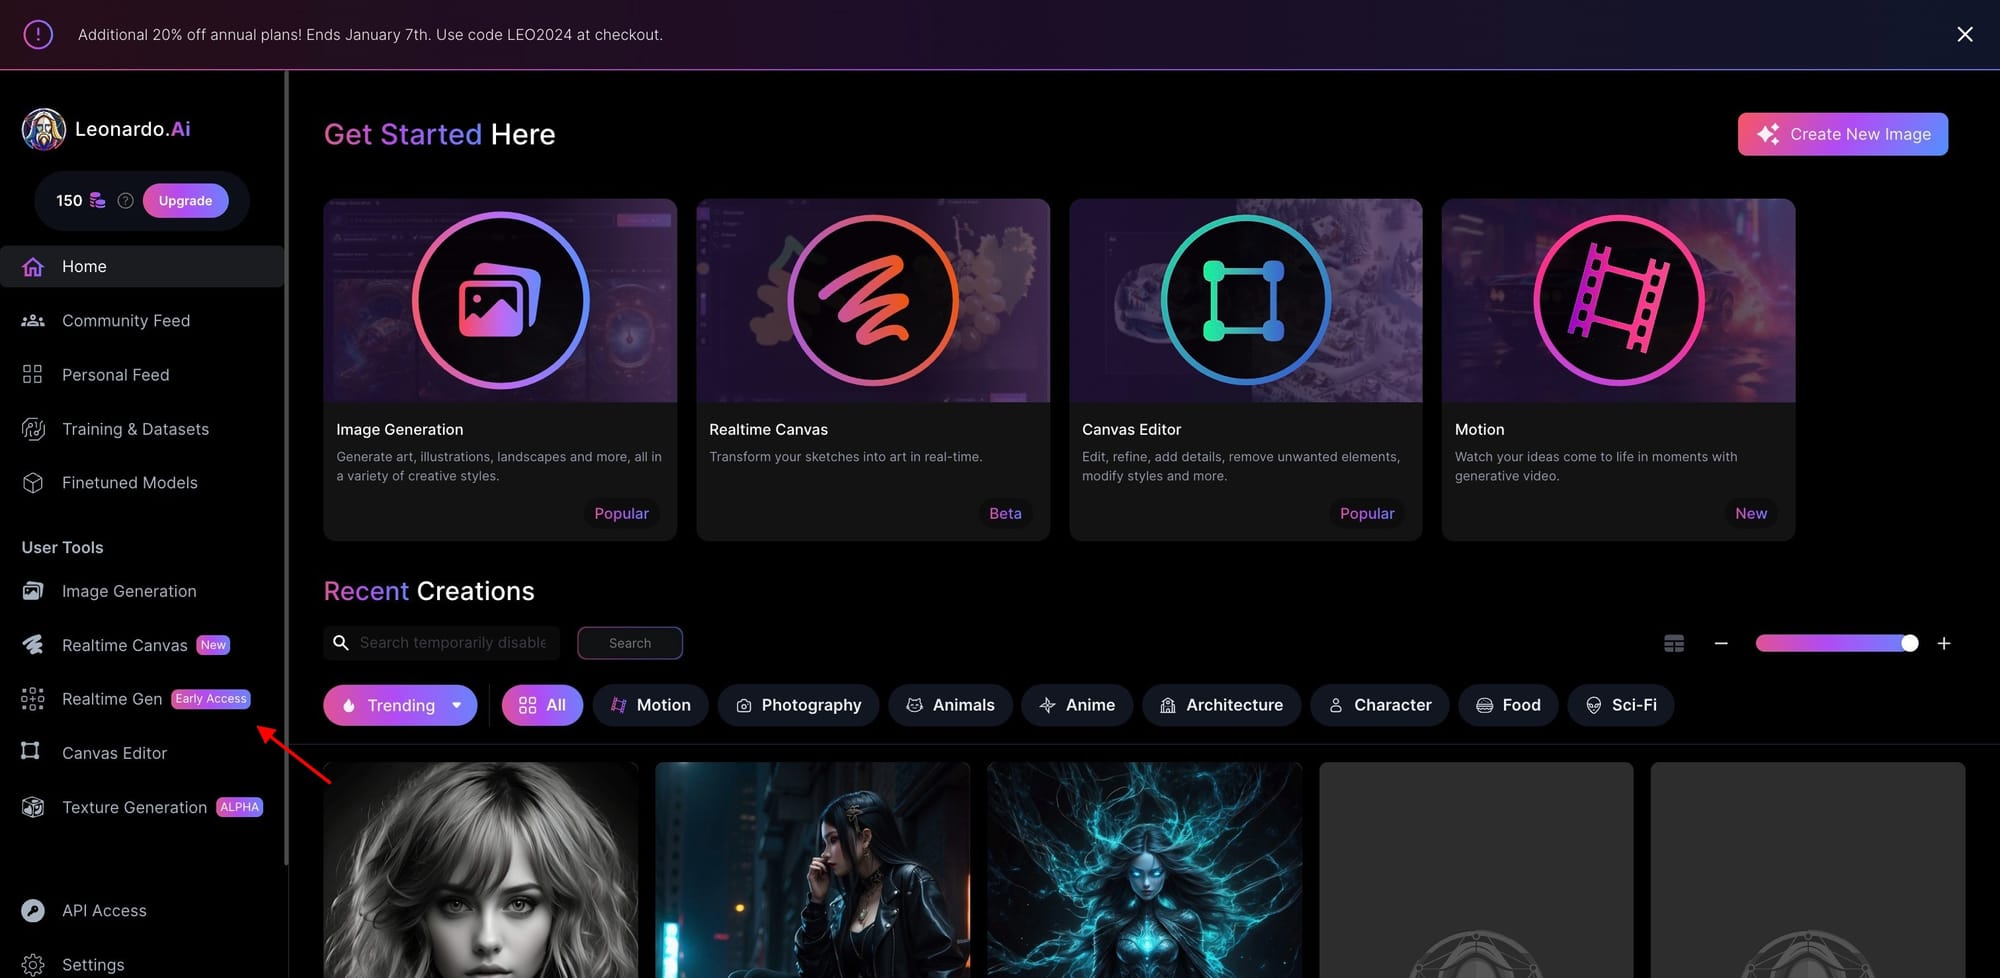Select the Anime filter chip
This screenshot has height=978, width=2000.
coord(1077,705)
